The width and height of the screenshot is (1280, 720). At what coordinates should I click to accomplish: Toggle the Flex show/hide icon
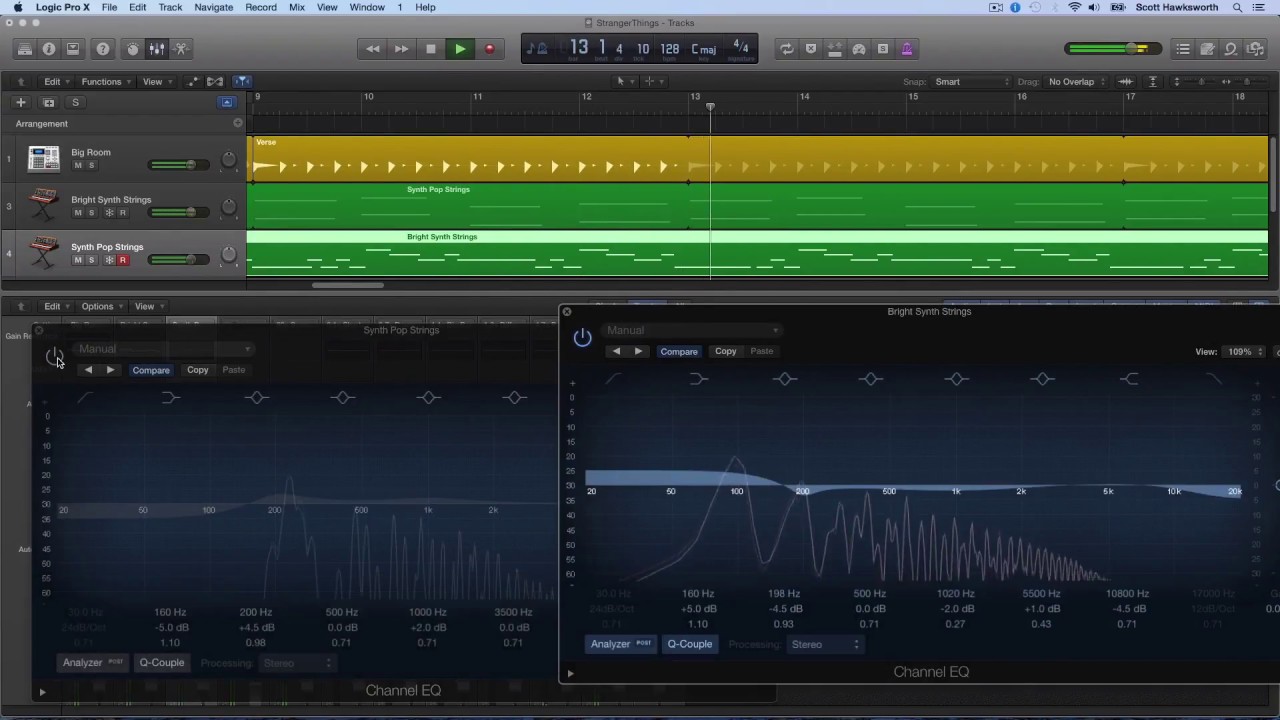pos(214,81)
